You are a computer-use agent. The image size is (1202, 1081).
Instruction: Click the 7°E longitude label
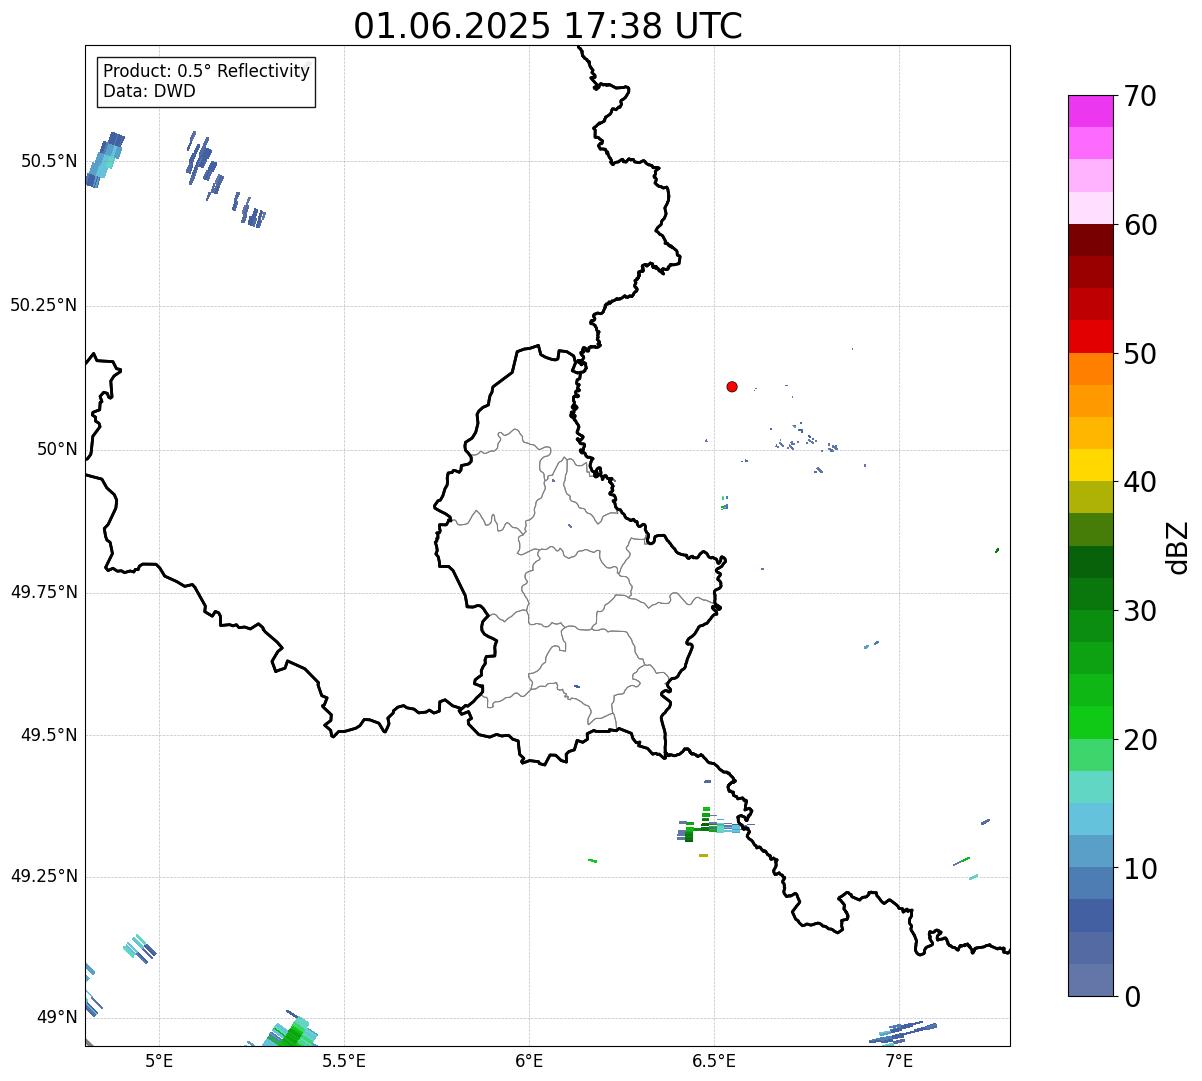tap(899, 1060)
